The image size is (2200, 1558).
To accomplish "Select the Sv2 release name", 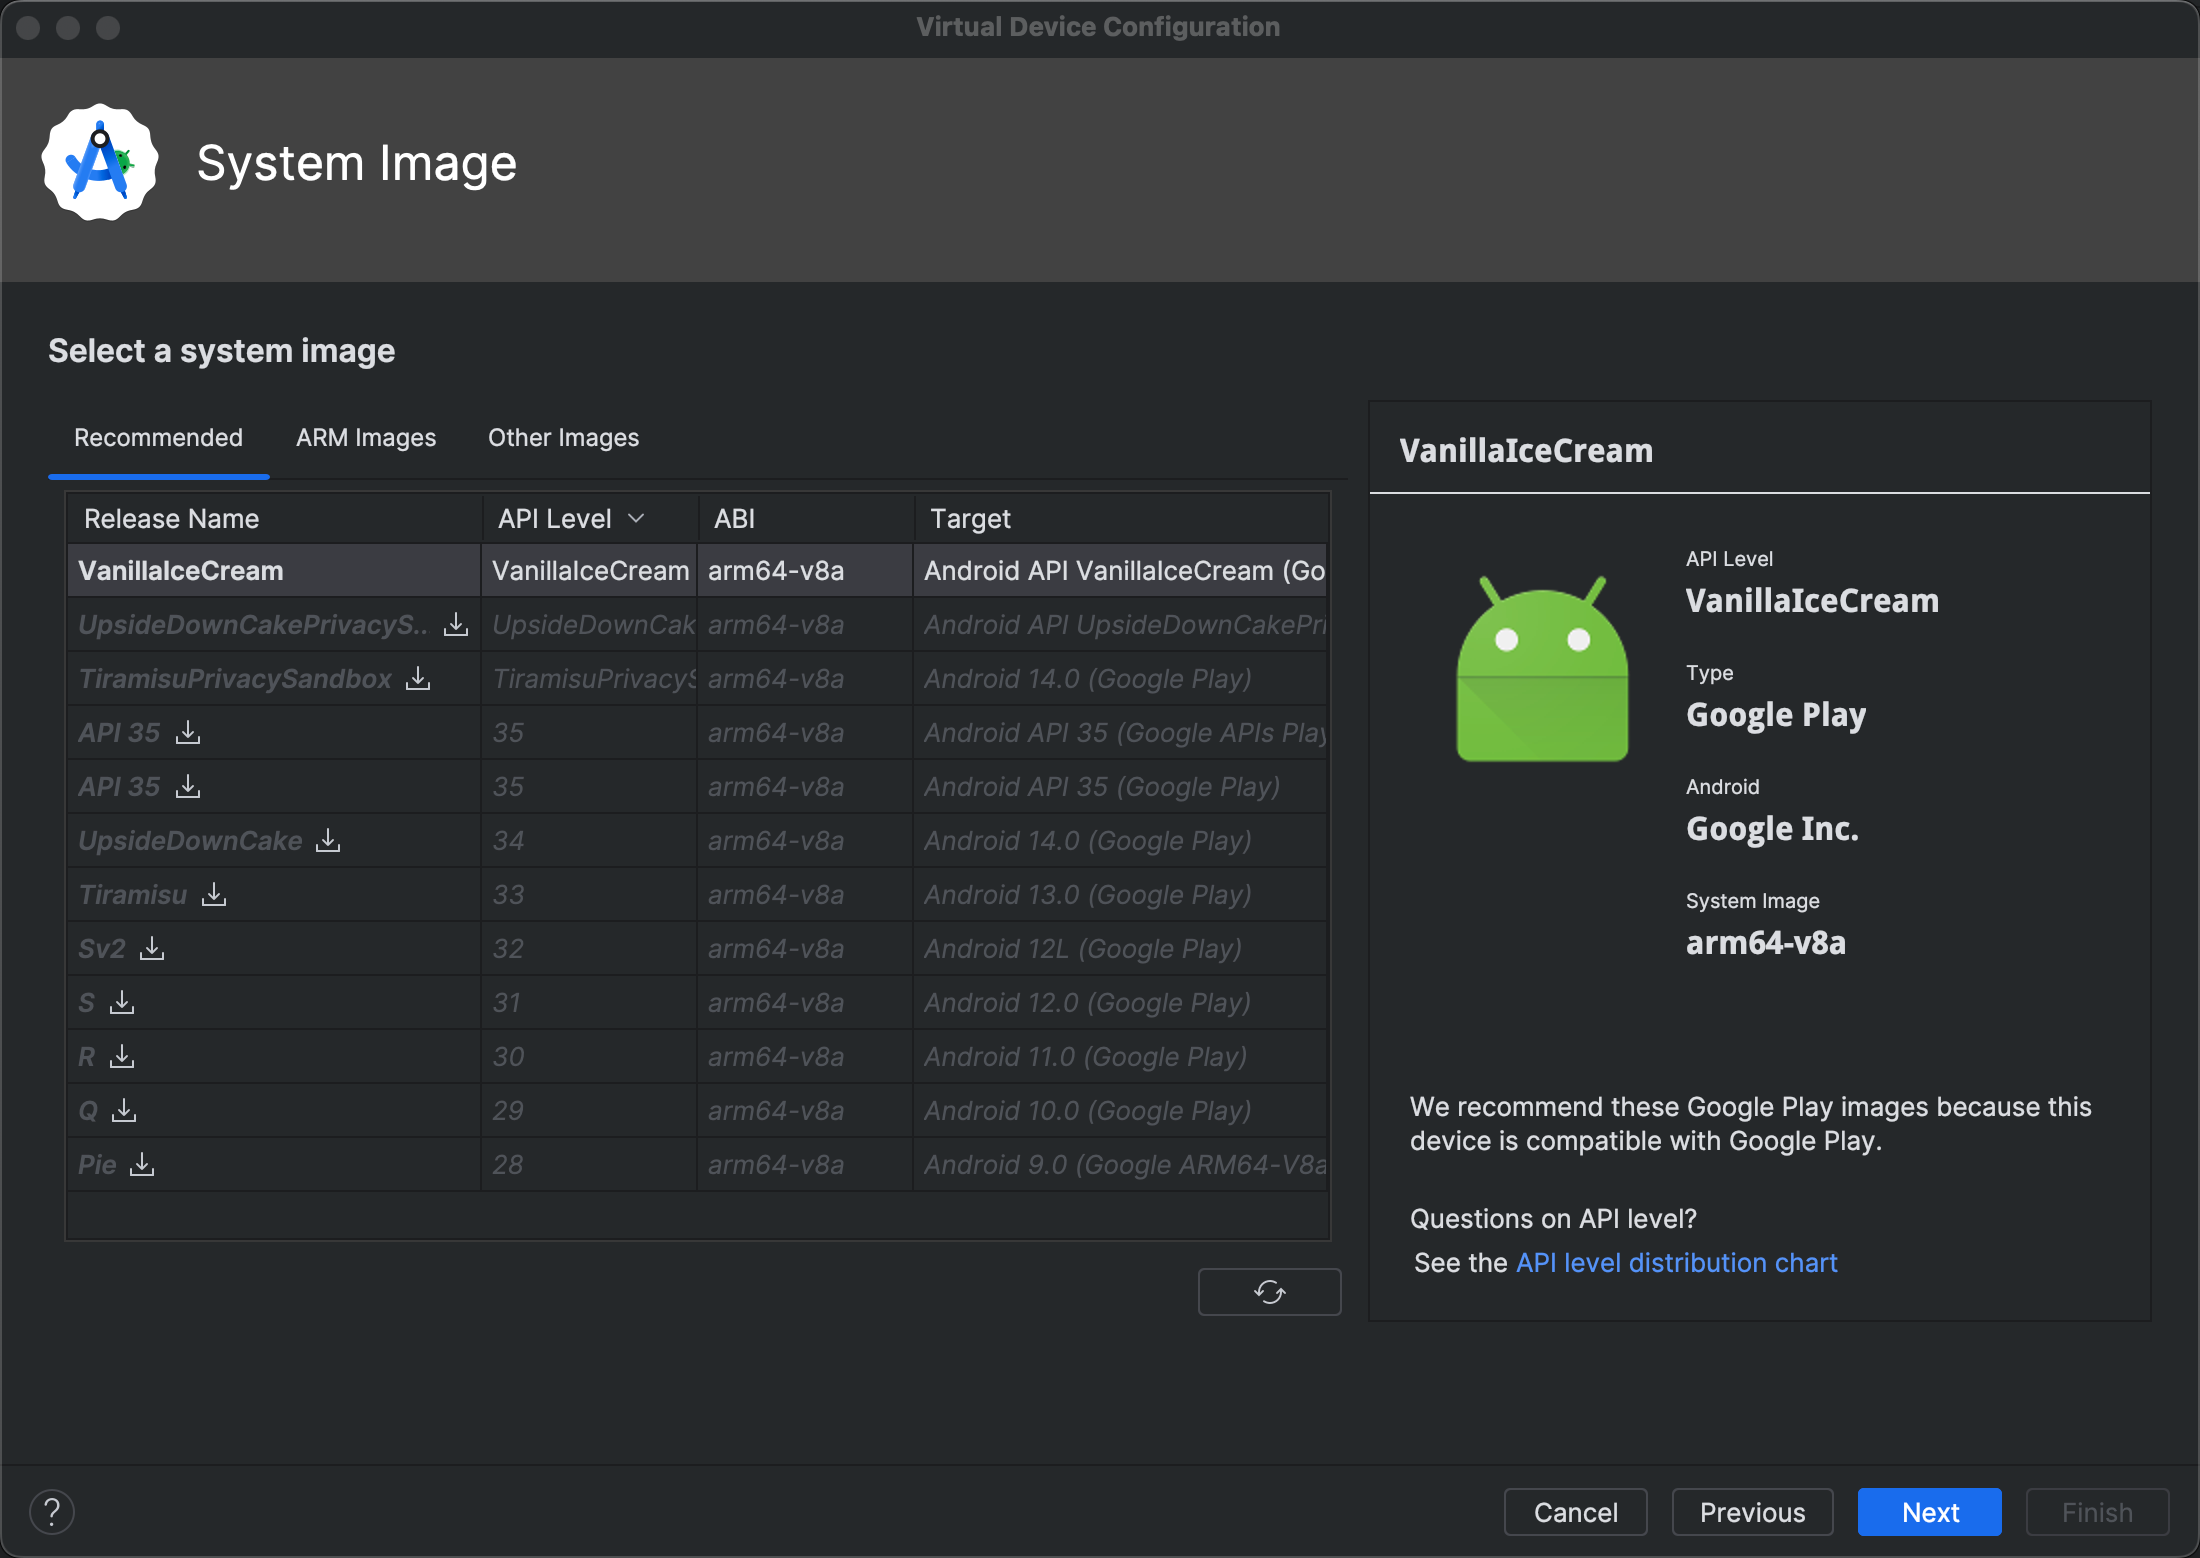I will point(102,948).
